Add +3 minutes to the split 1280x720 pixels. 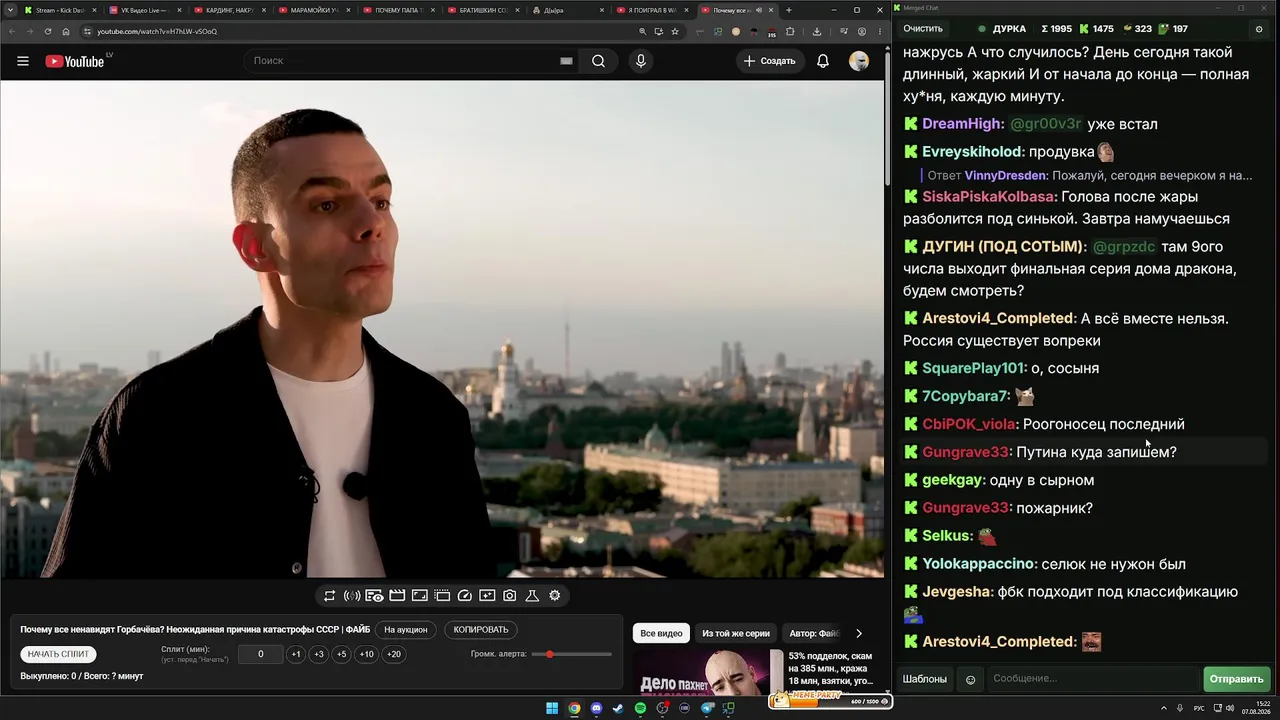(319, 654)
